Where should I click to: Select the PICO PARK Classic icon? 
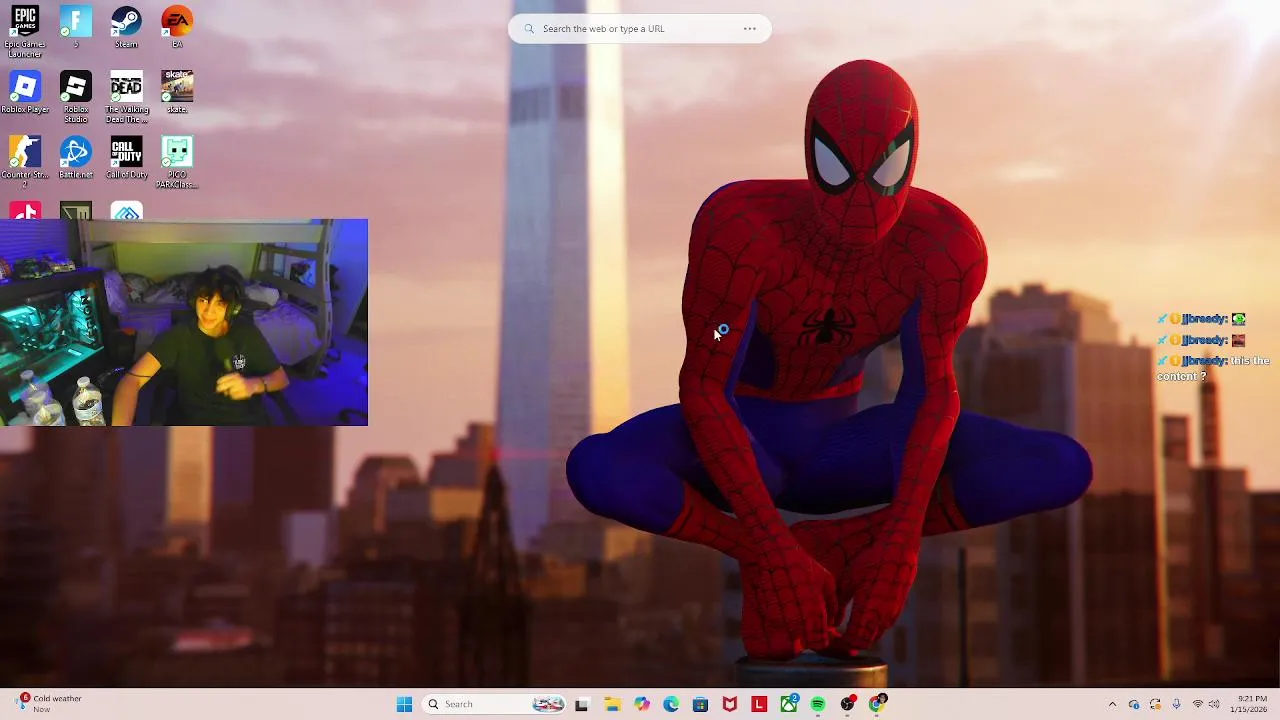177,162
